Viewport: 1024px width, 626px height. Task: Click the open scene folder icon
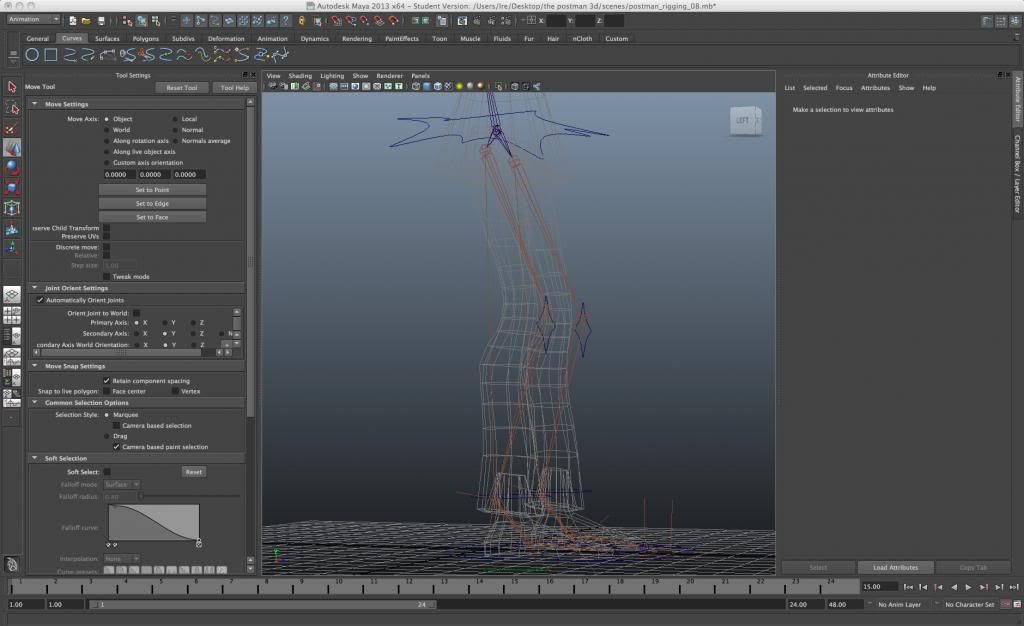point(87,20)
